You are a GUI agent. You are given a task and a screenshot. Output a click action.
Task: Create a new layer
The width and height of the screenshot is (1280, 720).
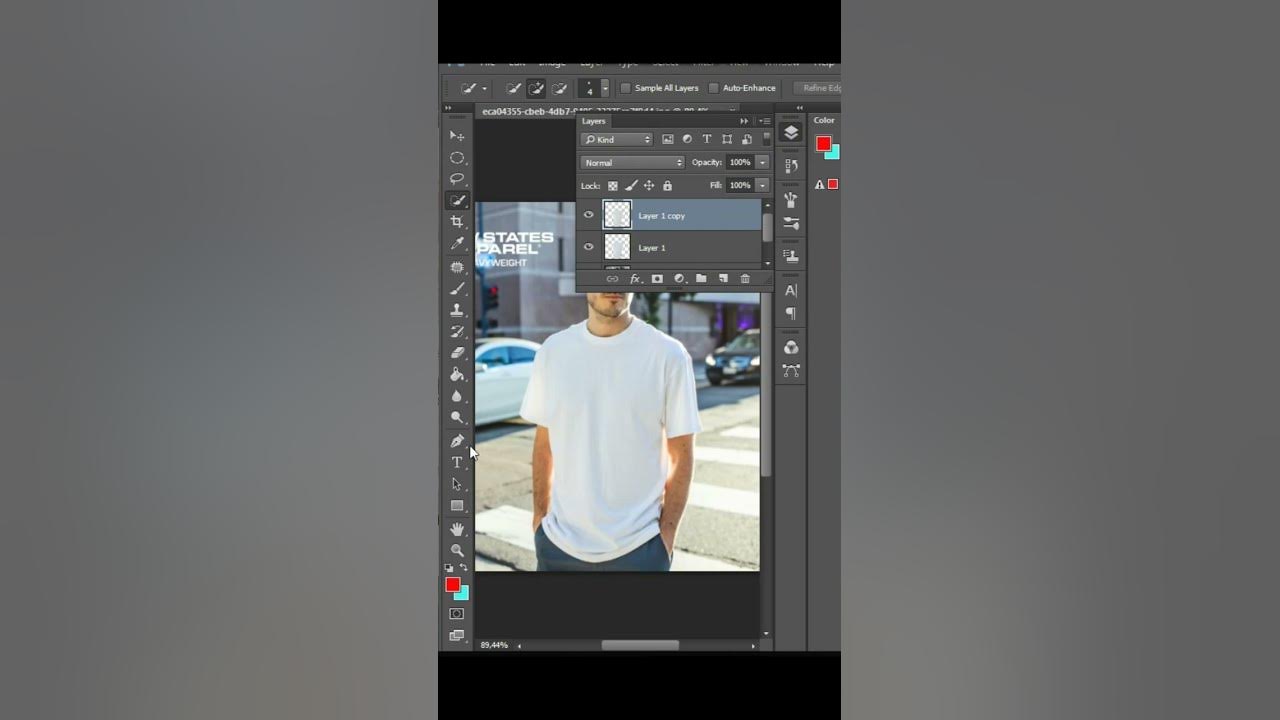[x=723, y=279]
